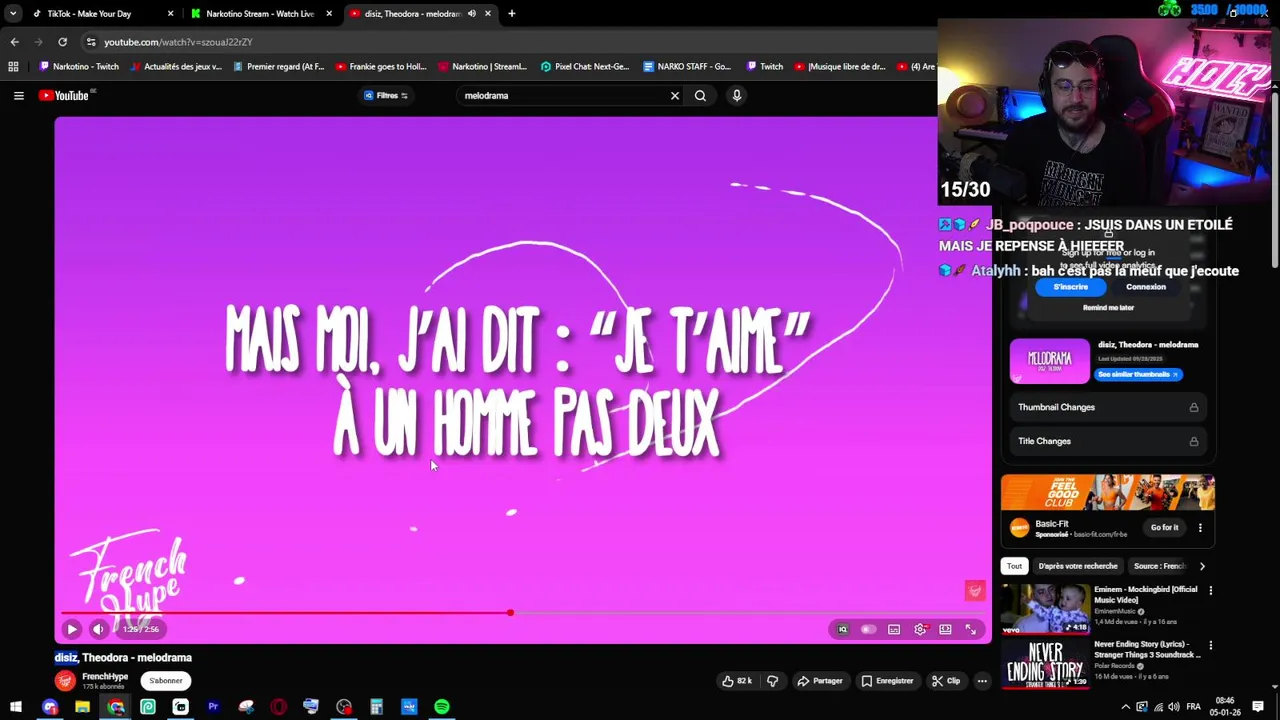Screen dimensions: 1280x720
Task: Select the Tout filter chip
Action: [x=1014, y=566]
